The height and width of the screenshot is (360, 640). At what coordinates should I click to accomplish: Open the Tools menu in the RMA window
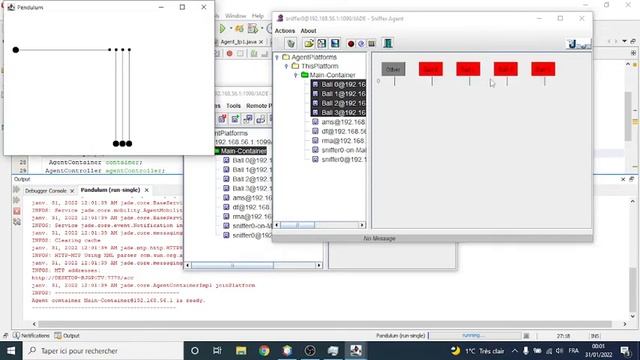[x=233, y=106]
